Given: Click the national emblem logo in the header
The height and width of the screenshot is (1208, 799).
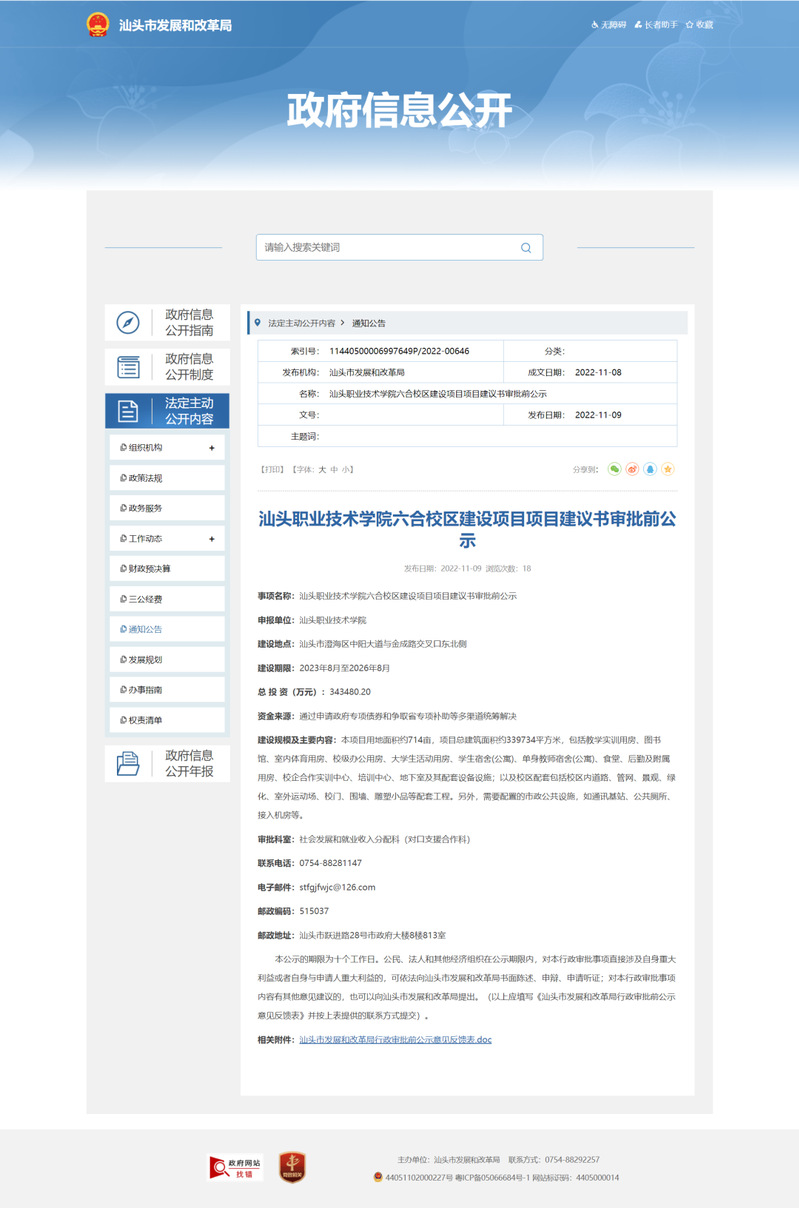Looking at the screenshot, I should click(97, 25).
